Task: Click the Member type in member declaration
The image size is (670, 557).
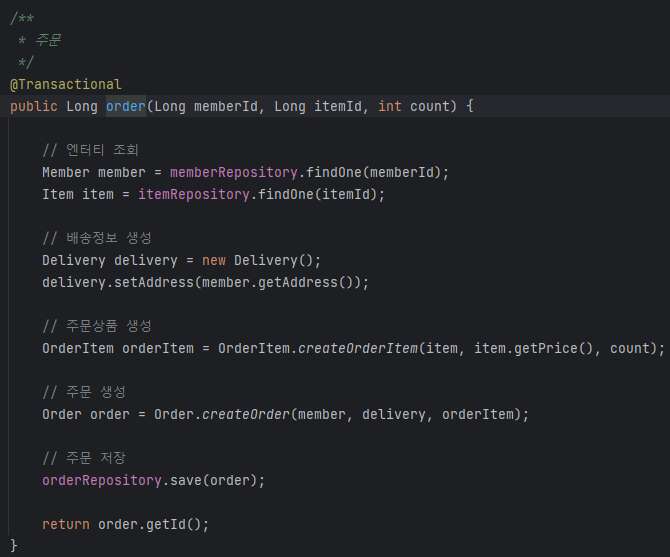Action: click(66, 173)
